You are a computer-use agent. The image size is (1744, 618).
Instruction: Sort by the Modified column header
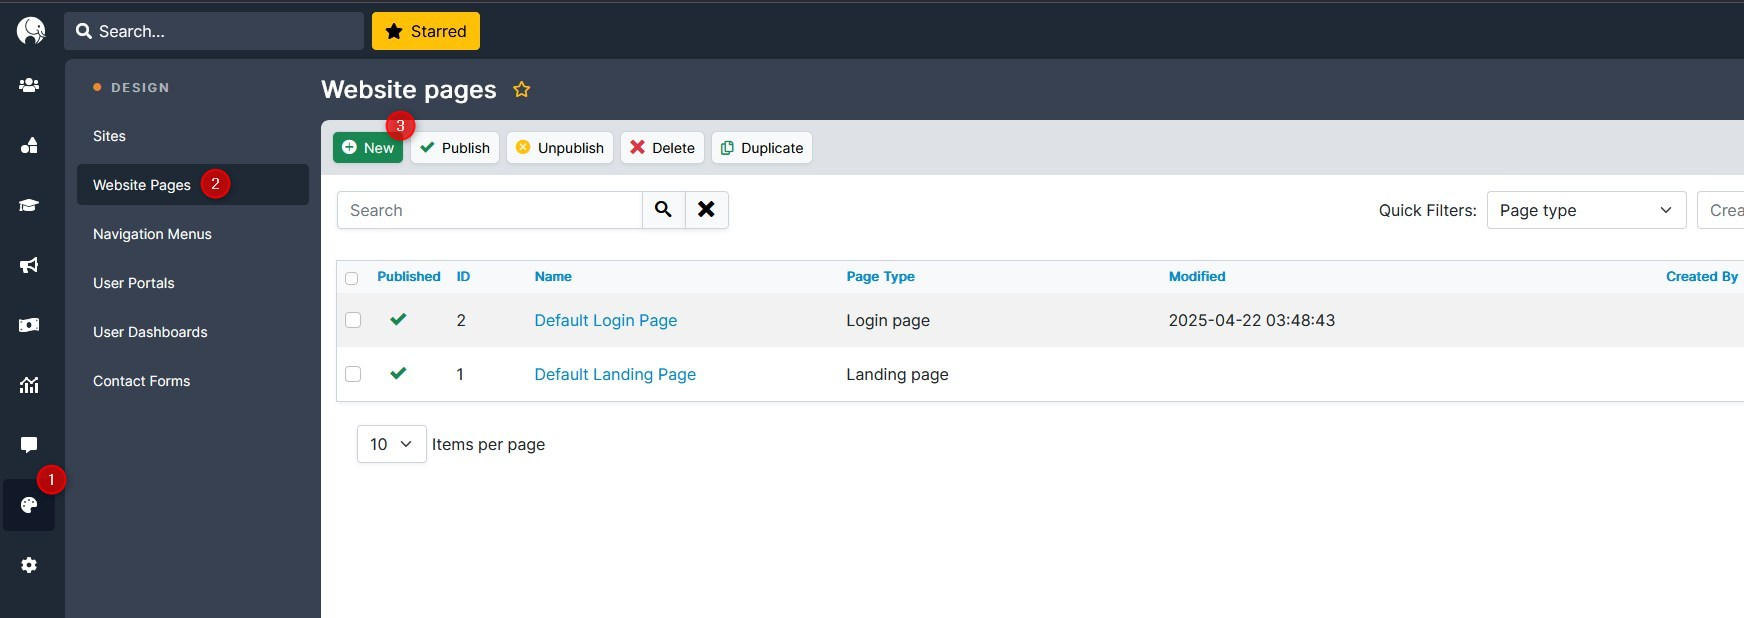1197,276
